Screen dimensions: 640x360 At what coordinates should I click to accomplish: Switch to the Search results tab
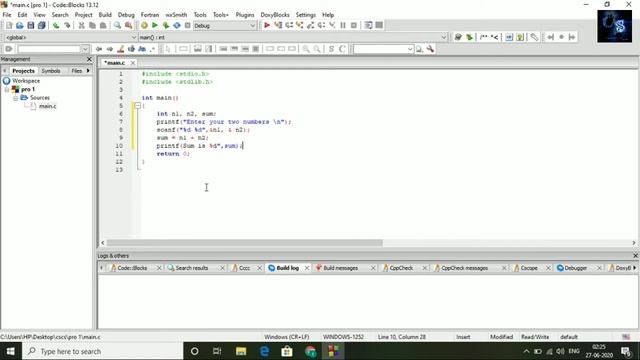click(x=192, y=268)
